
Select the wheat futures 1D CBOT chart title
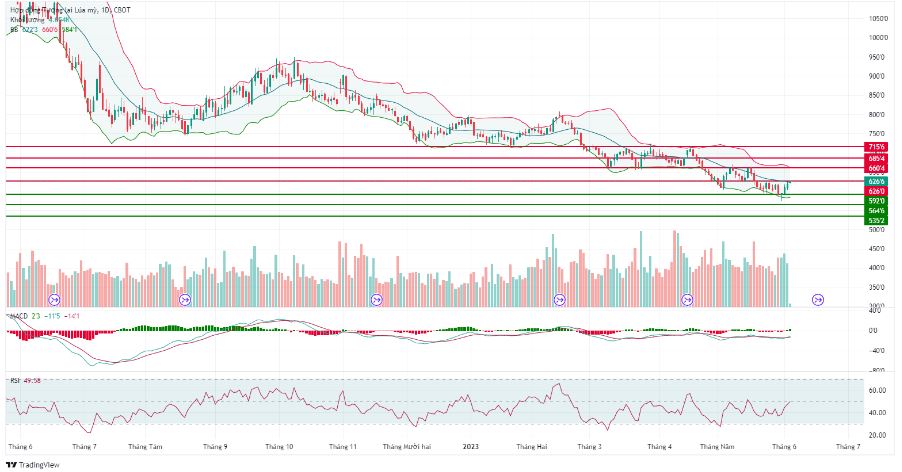click(70, 10)
